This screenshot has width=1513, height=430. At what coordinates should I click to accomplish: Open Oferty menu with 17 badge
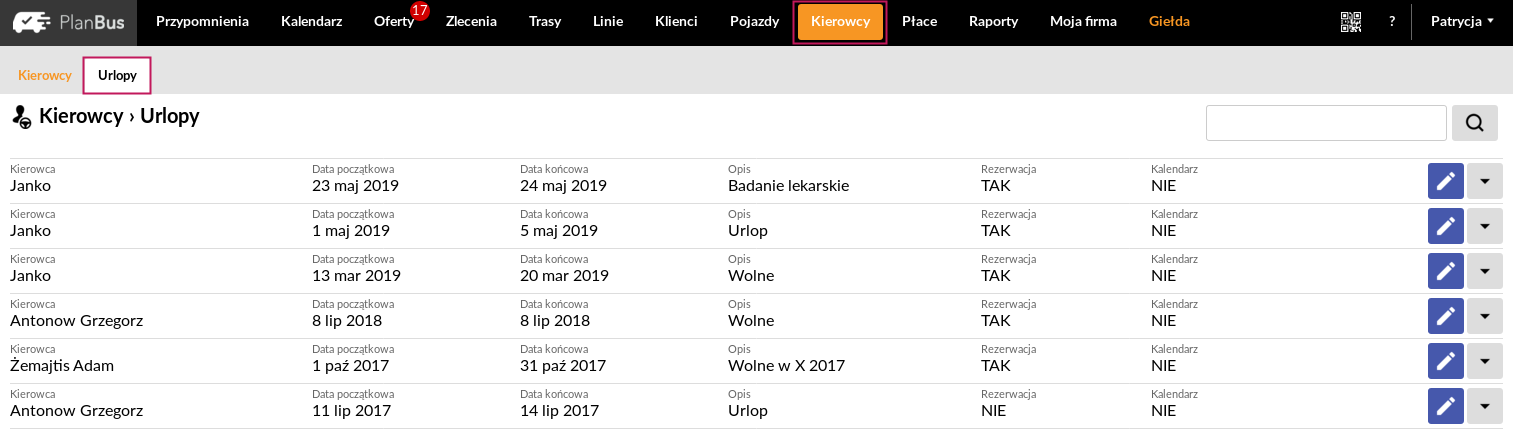394,21
